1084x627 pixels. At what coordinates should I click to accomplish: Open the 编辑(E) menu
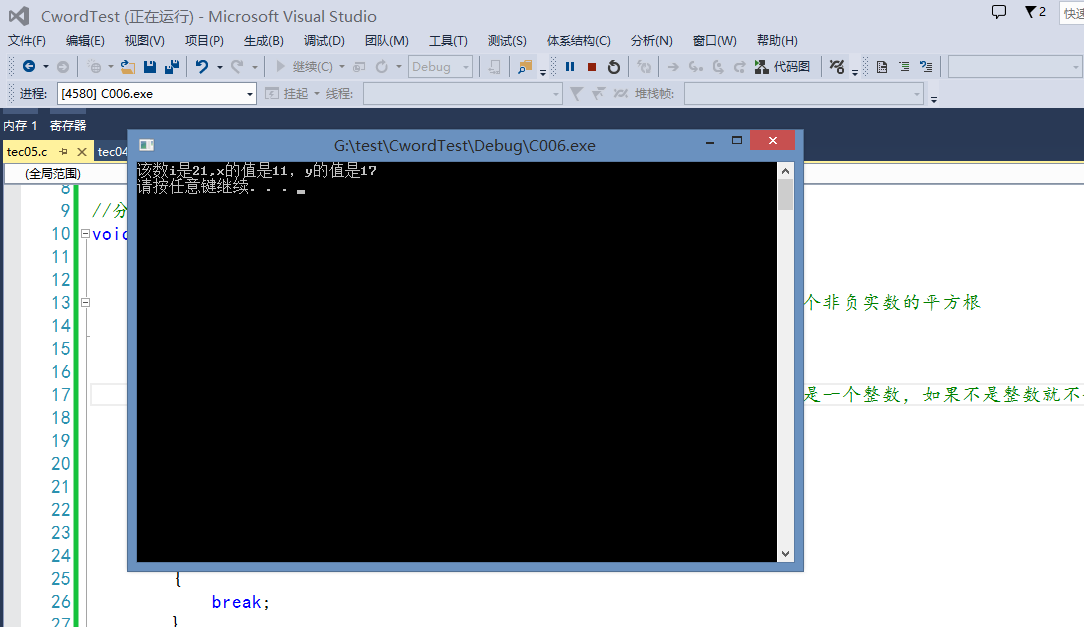tap(85, 41)
